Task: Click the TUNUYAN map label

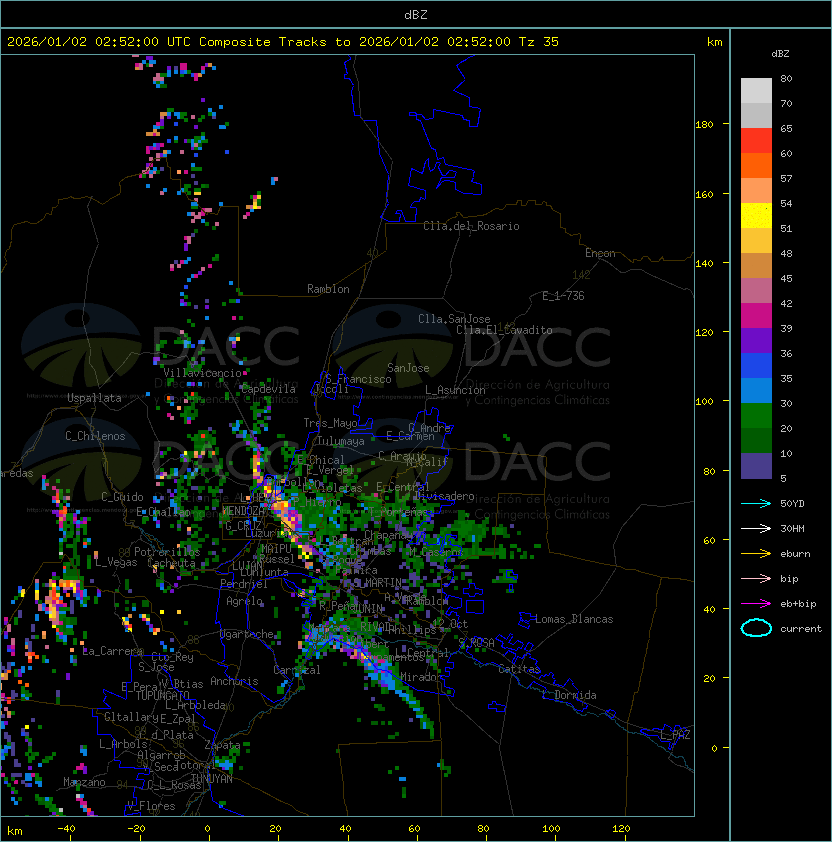Action: click(212, 779)
